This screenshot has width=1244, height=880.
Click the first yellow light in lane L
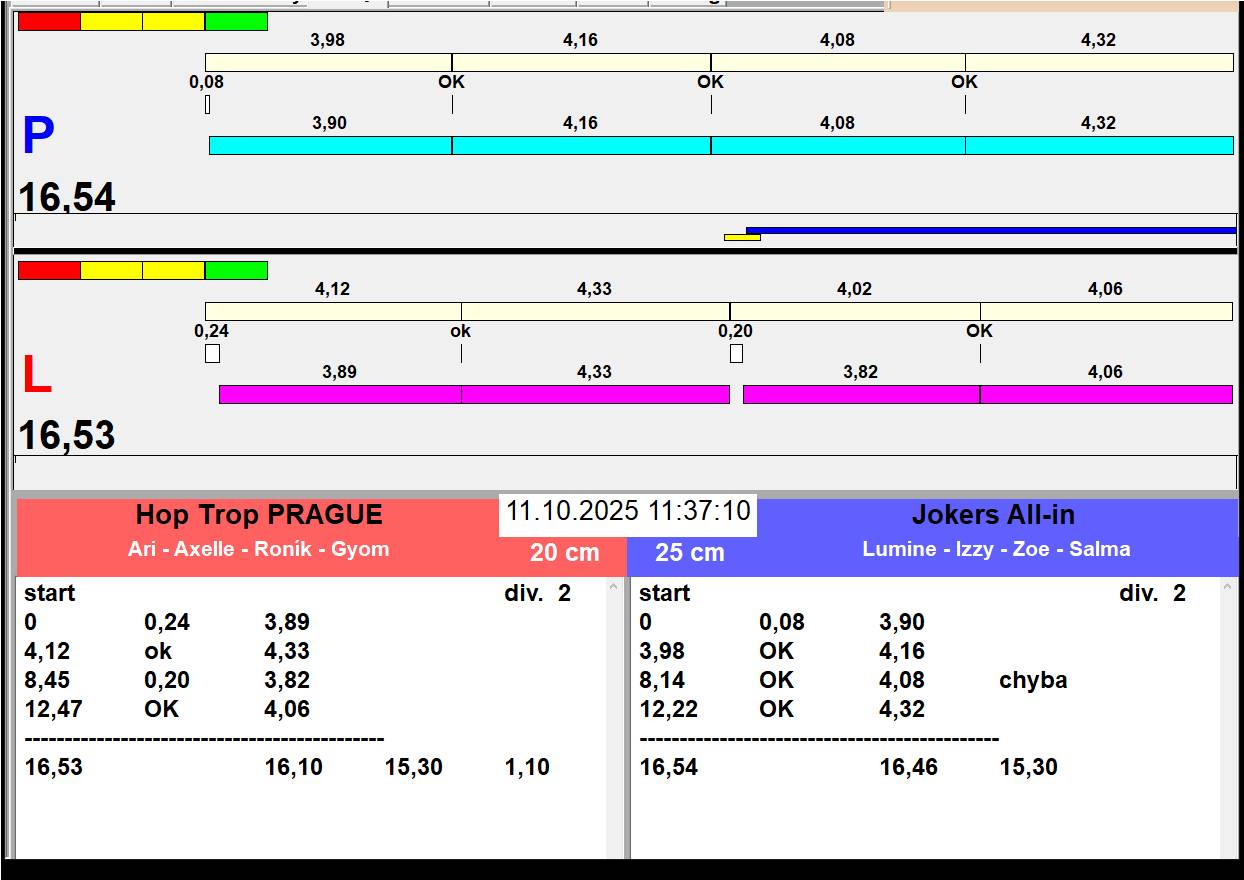111,270
